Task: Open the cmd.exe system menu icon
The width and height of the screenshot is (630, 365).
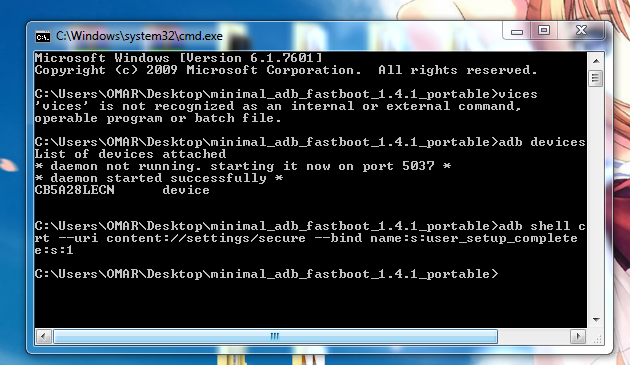Action: (x=43, y=37)
